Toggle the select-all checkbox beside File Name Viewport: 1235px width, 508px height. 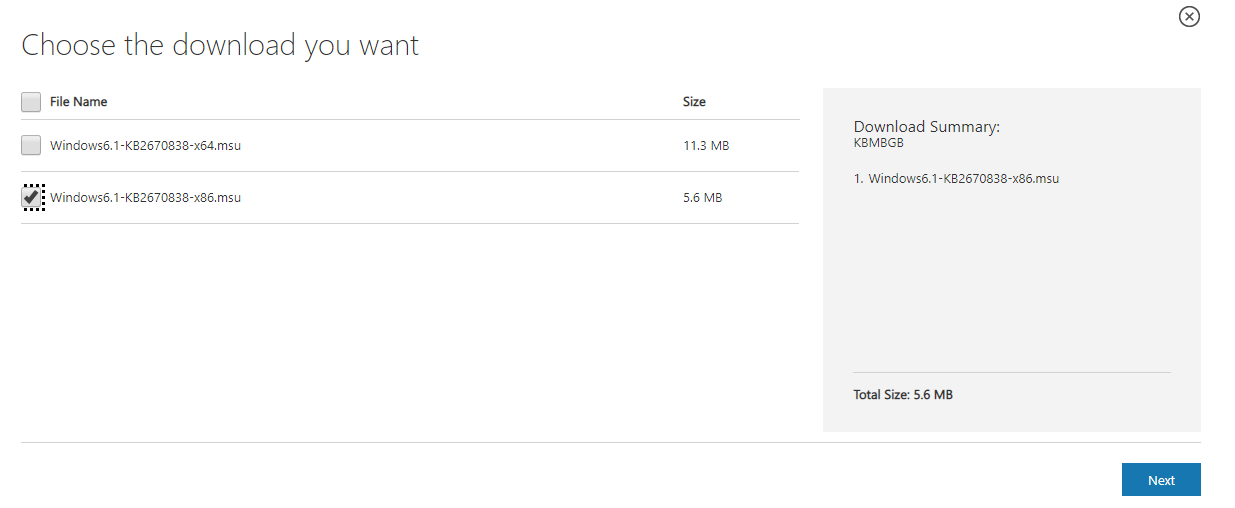(x=31, y=102)
